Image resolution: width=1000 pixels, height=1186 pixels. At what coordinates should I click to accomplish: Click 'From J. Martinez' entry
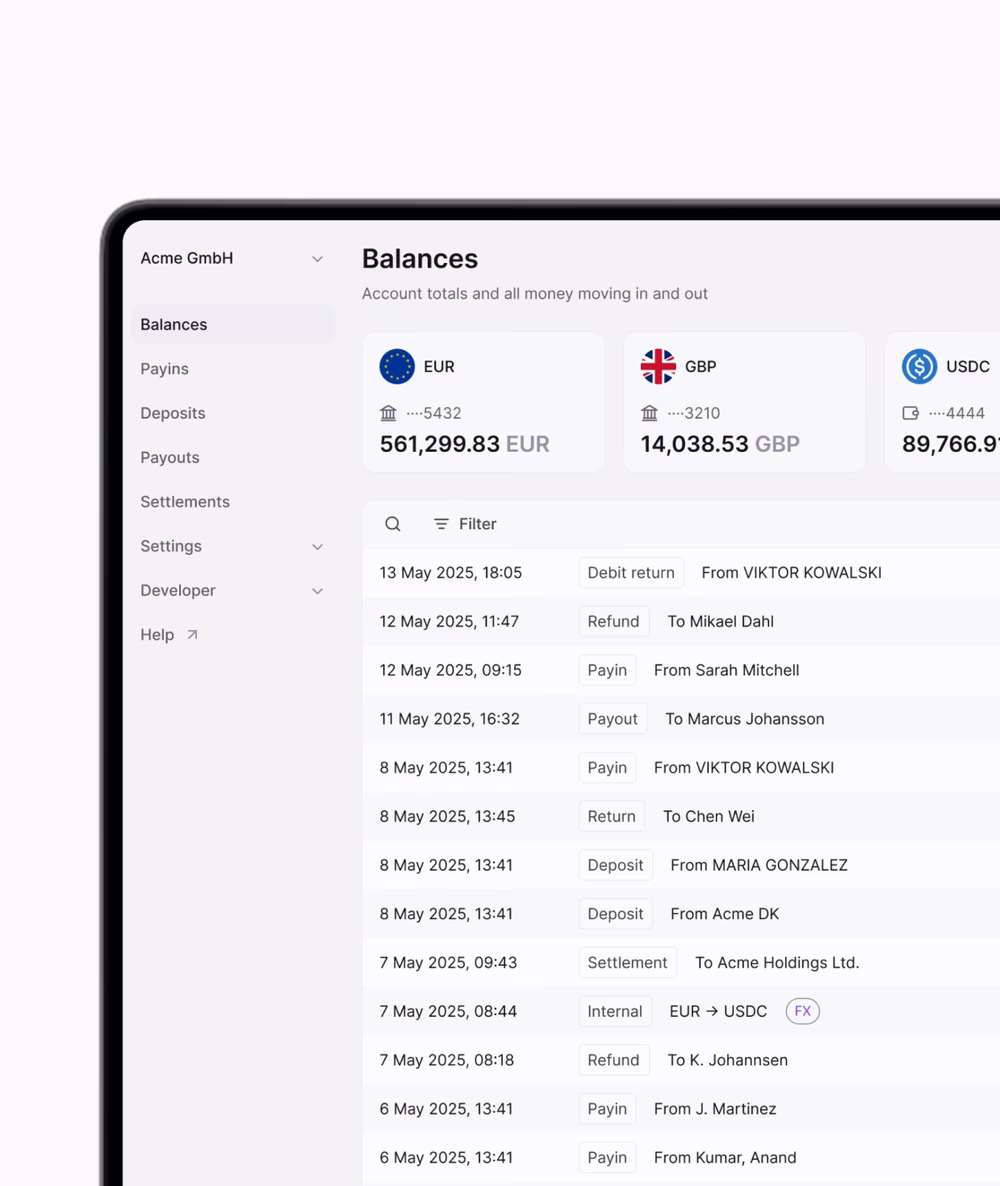tap(715, 1109)
